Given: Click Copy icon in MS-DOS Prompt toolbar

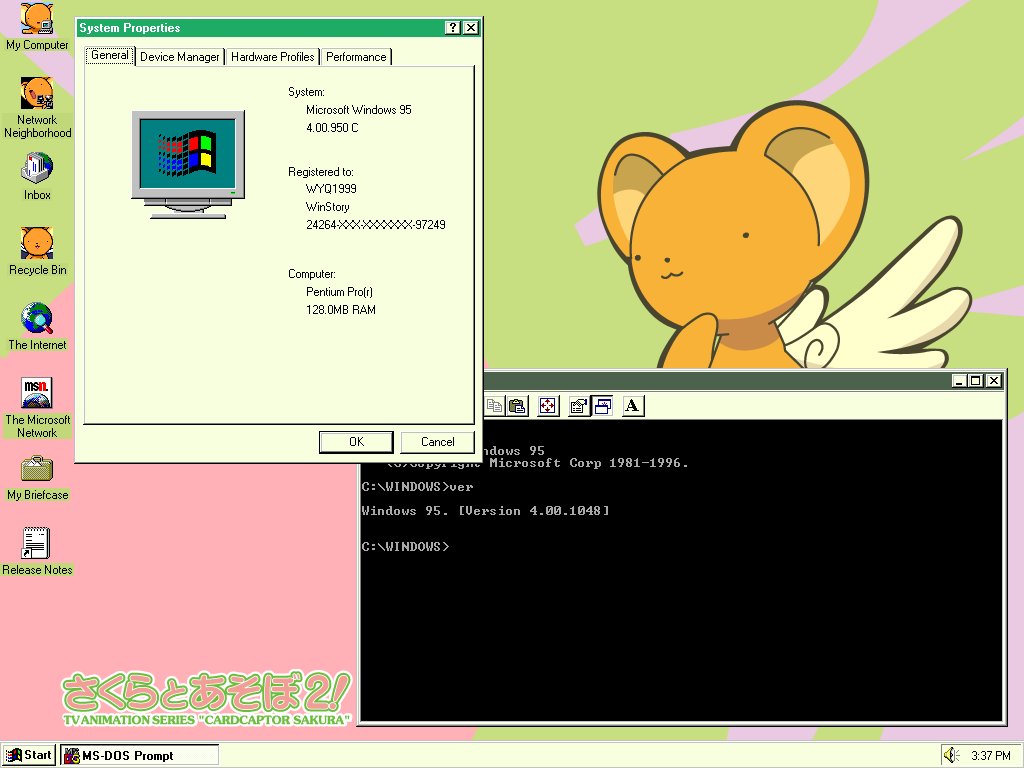Looking at the screenshot, I should (494, 406).
